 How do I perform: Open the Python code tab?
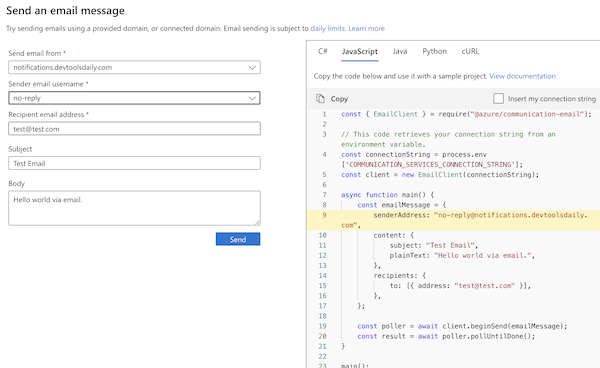[434, 51]
